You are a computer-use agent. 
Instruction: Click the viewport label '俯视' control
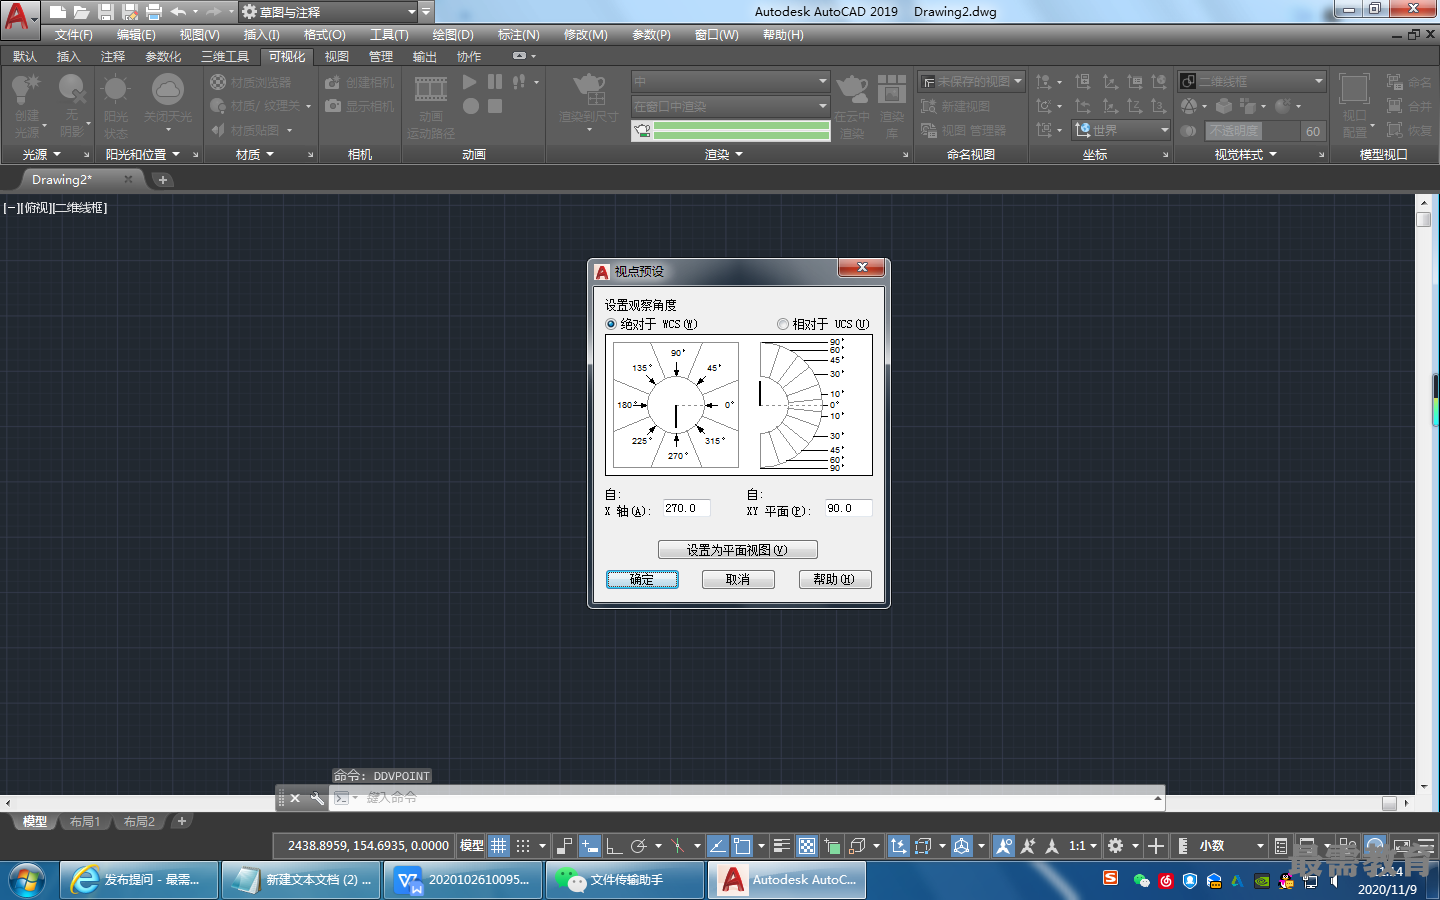38,208
